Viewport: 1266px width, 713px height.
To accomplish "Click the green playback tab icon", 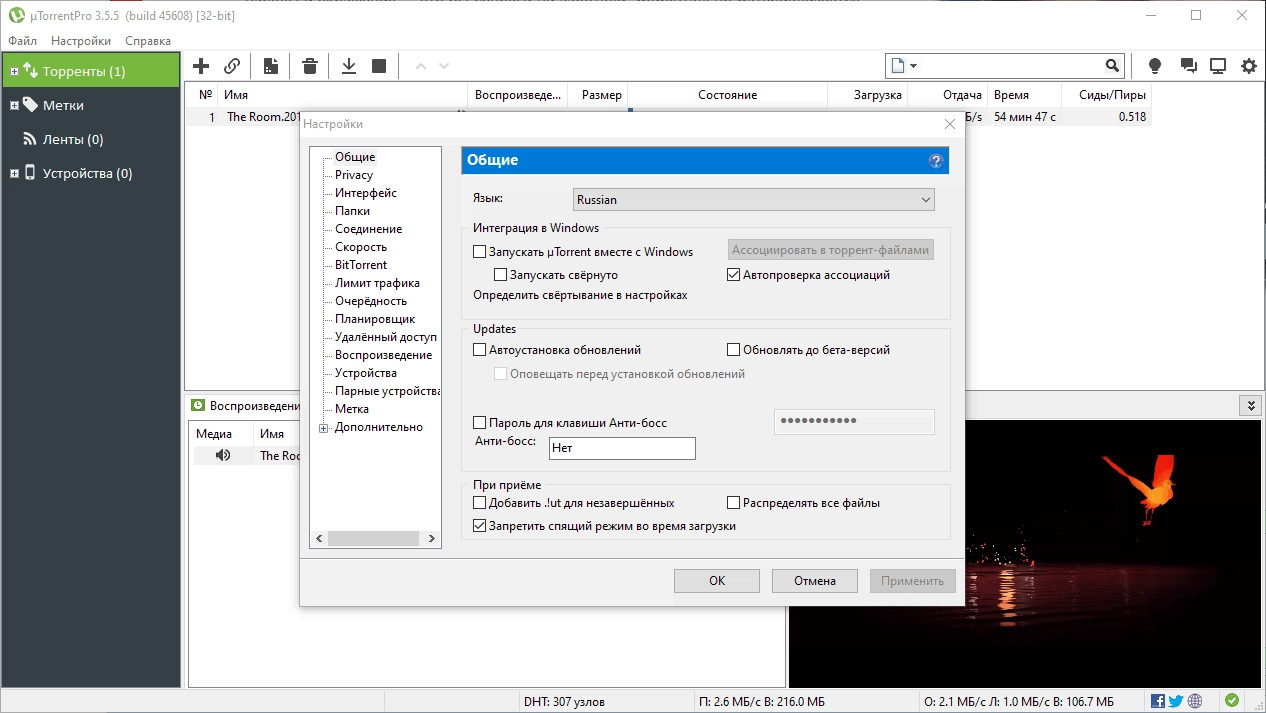I will [198, 406].
